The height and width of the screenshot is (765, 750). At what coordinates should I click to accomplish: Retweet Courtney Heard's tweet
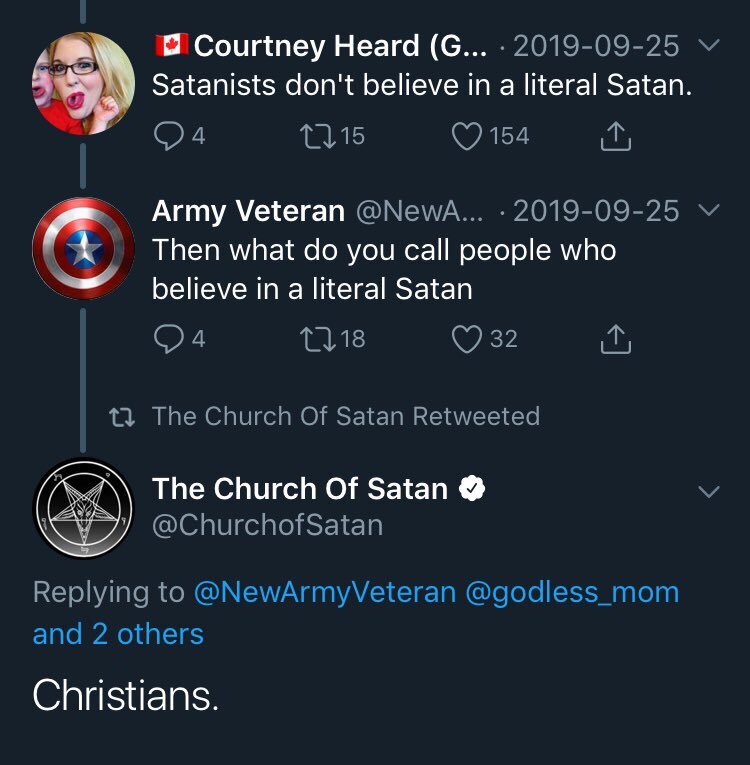[320, 136]
